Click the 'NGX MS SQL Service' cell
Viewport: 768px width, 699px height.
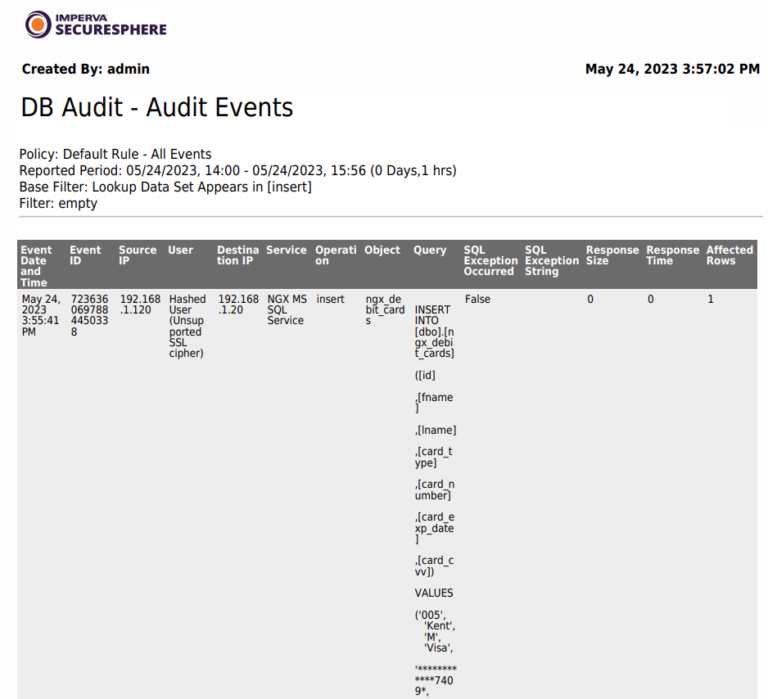[x=286, y=310]
